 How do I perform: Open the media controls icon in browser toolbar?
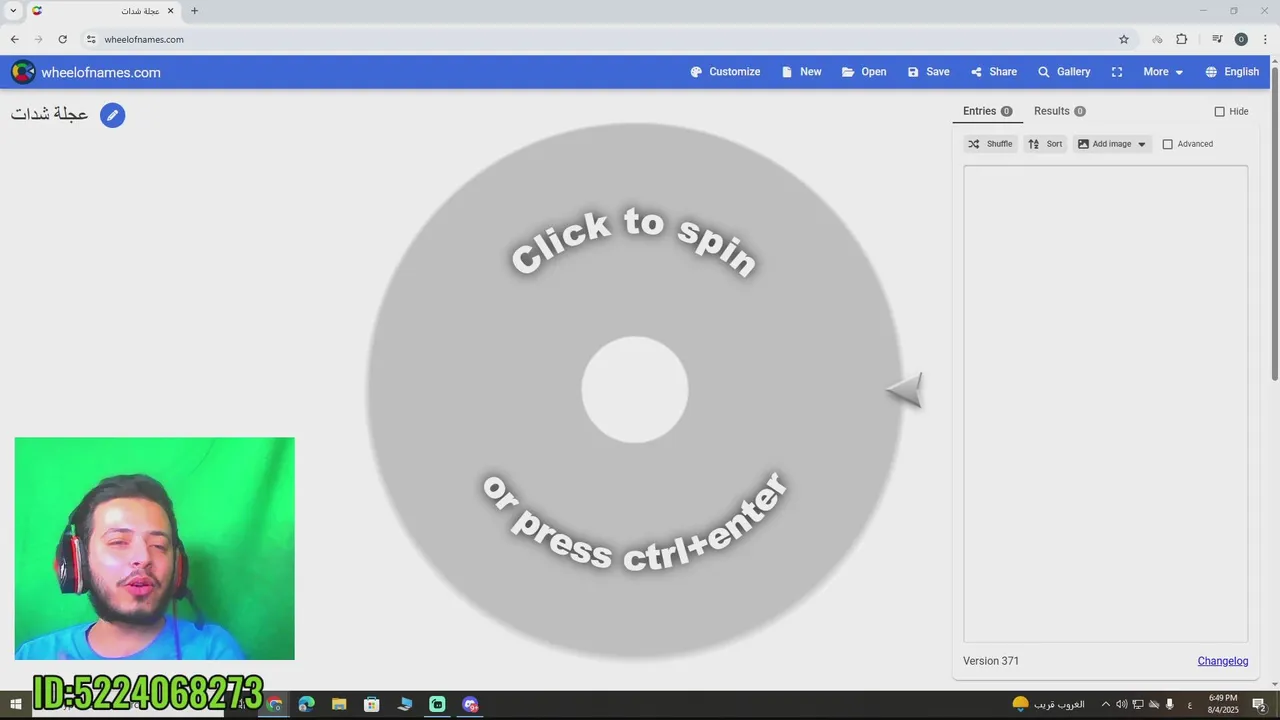click(x=1217, y=39)
